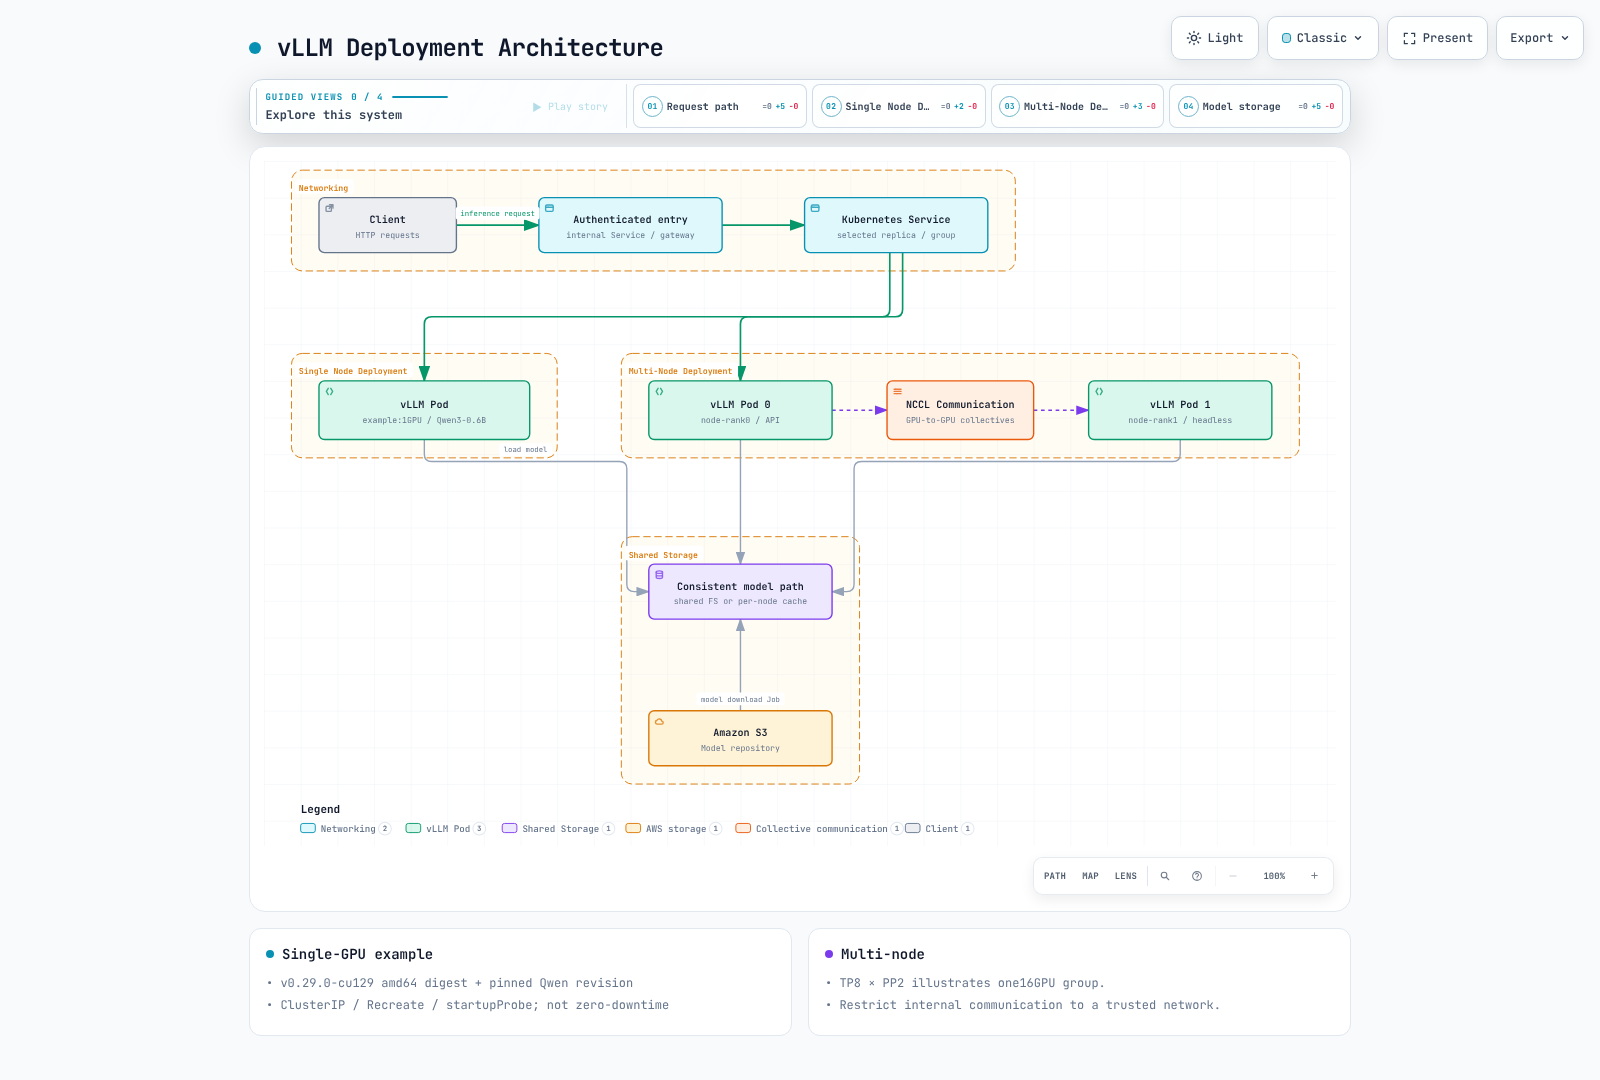Toggle Collective communication legend filter
1600x1080 pixels.
(x=819, y=829)
